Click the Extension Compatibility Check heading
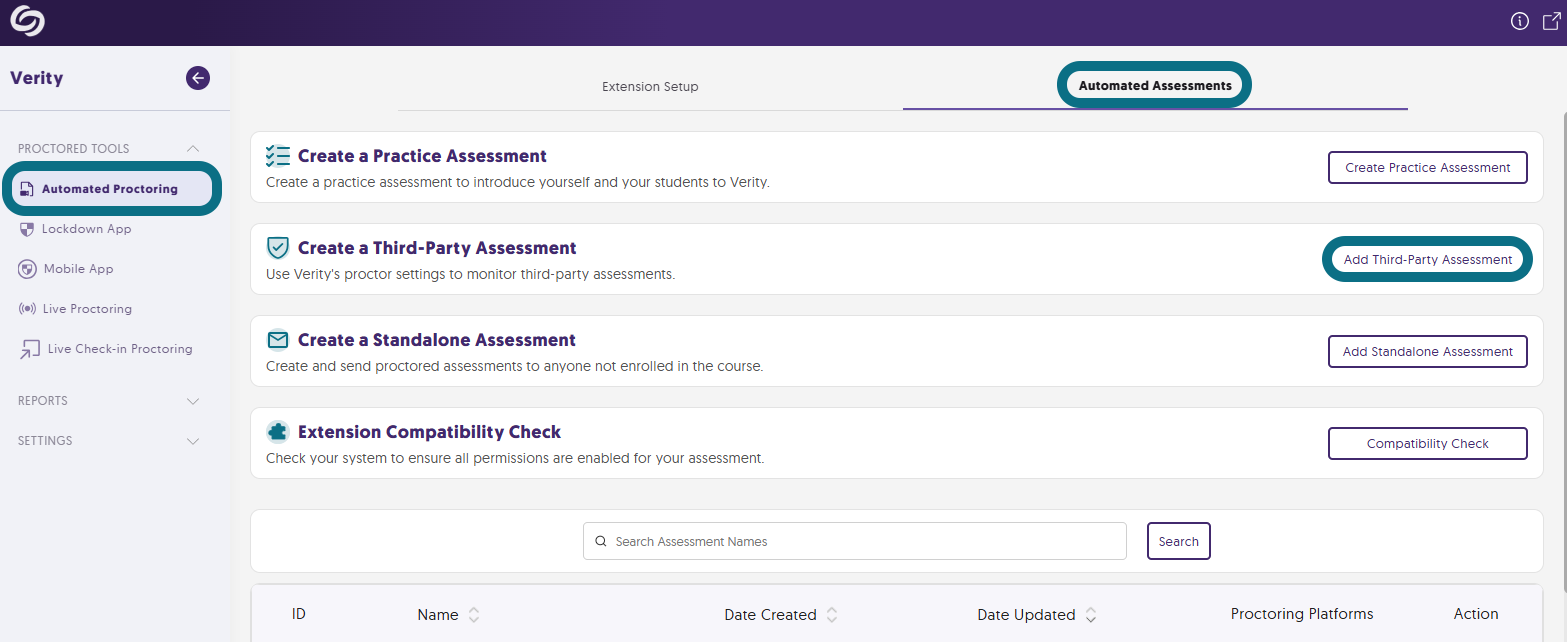Screen dimensions: 1567x642 [x=429, y=432]
